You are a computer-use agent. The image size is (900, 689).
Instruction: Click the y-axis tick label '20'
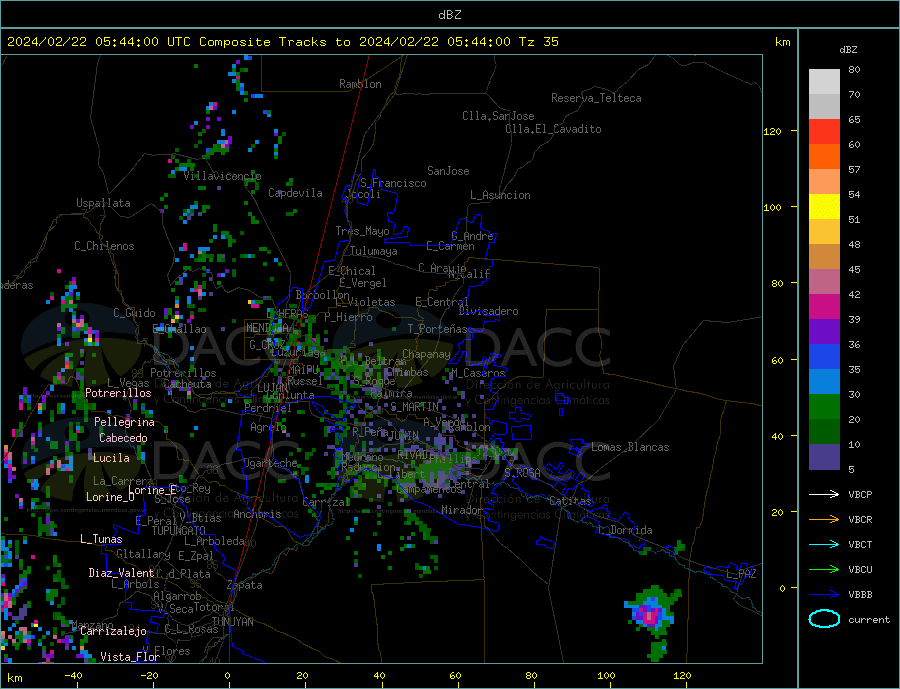(x=777, y=512)
